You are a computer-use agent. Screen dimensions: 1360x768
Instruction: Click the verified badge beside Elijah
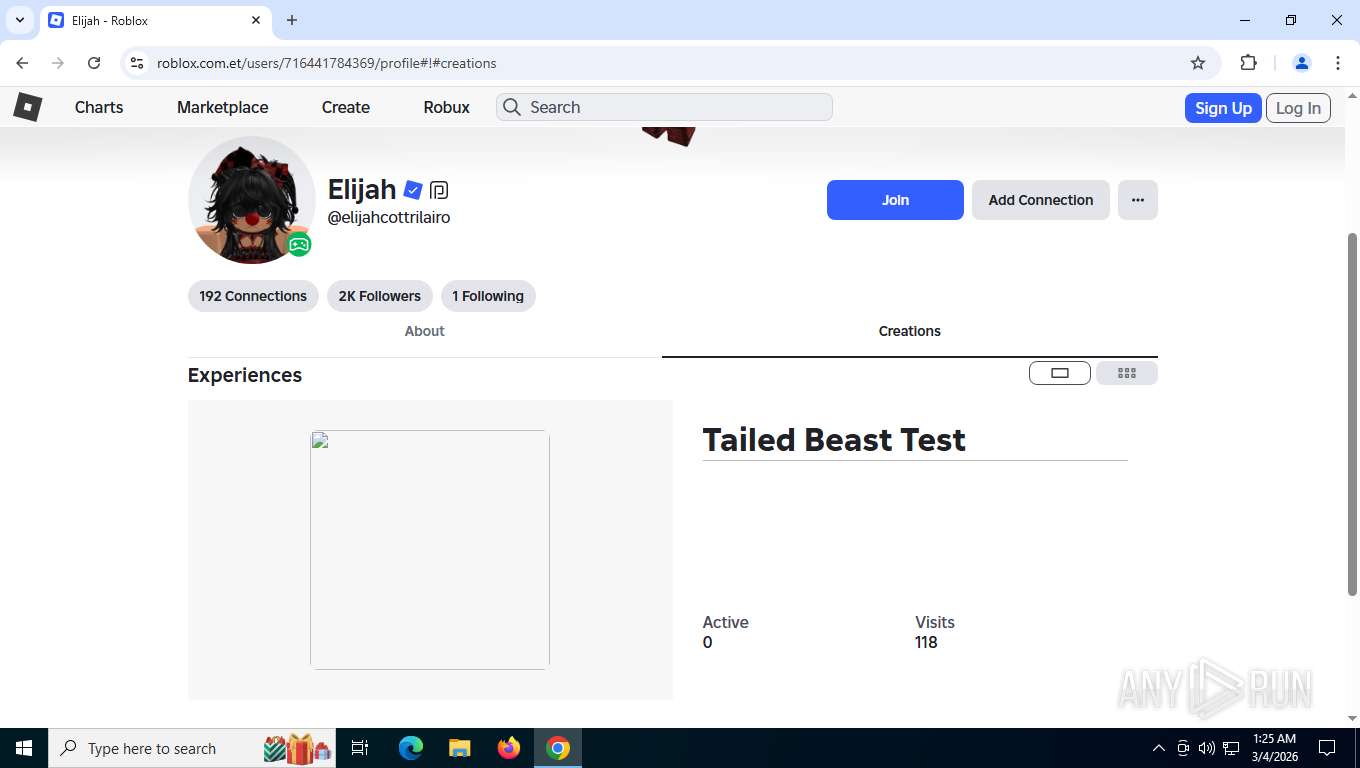coord(413,189)
